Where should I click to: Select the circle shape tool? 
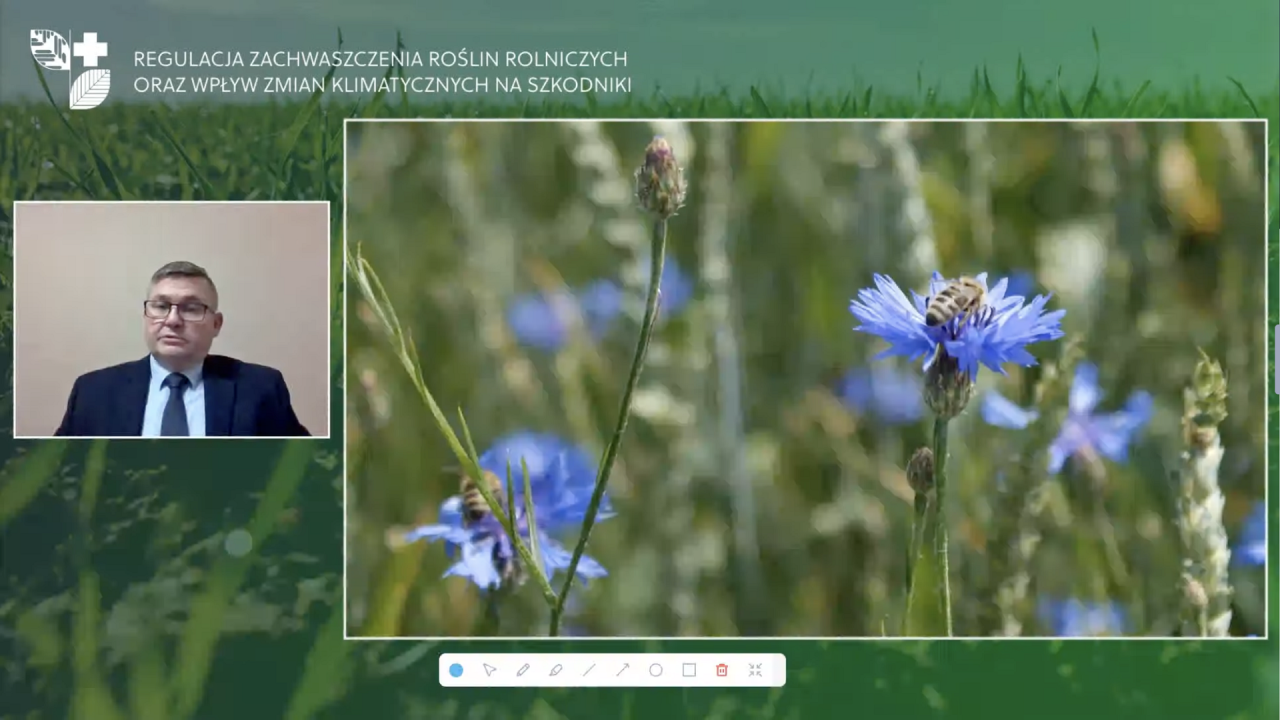click(x=656, y=670)
